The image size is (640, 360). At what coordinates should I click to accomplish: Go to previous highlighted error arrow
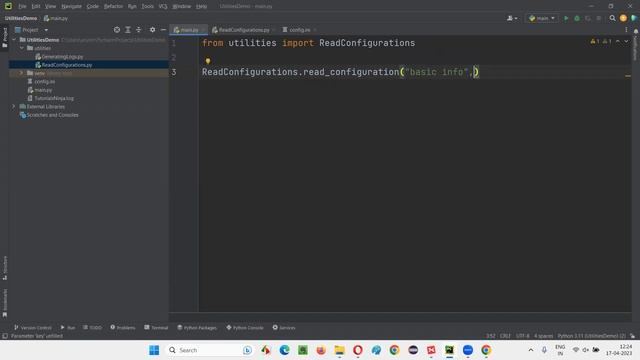tap(618, 41)
